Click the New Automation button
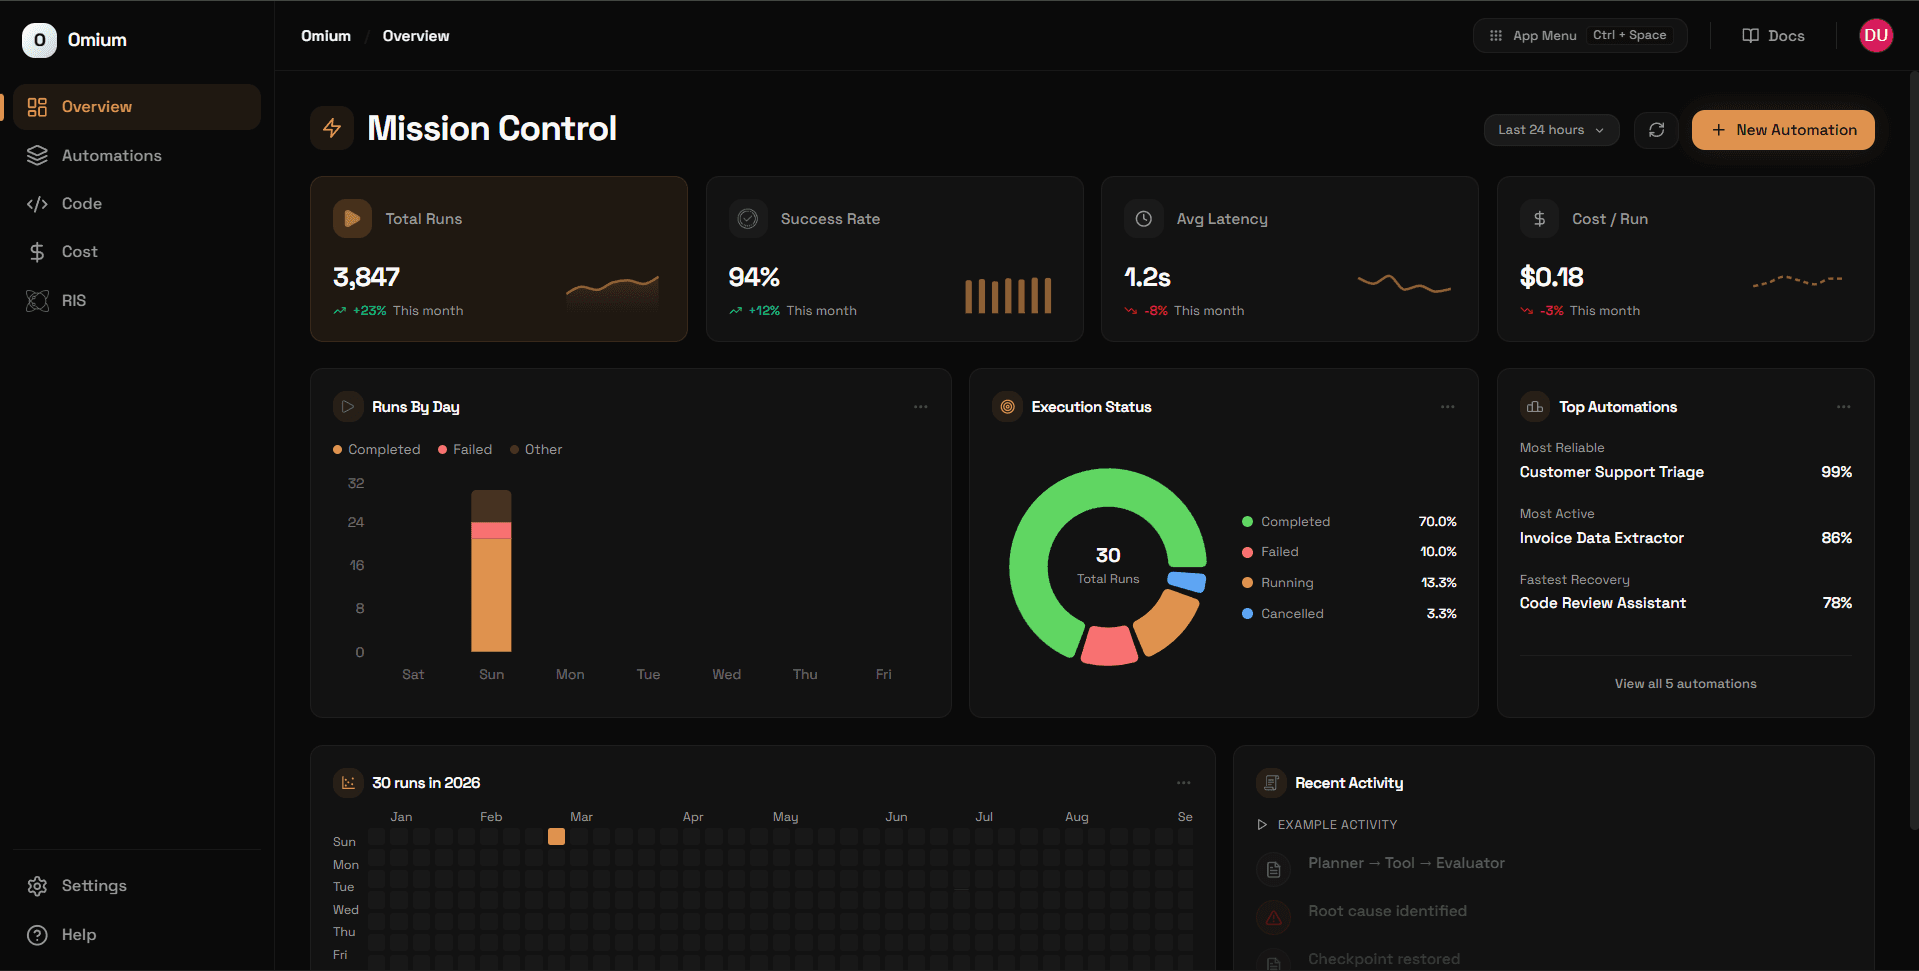Viewport: 1919px width, 971px height. click(1782, 130)
